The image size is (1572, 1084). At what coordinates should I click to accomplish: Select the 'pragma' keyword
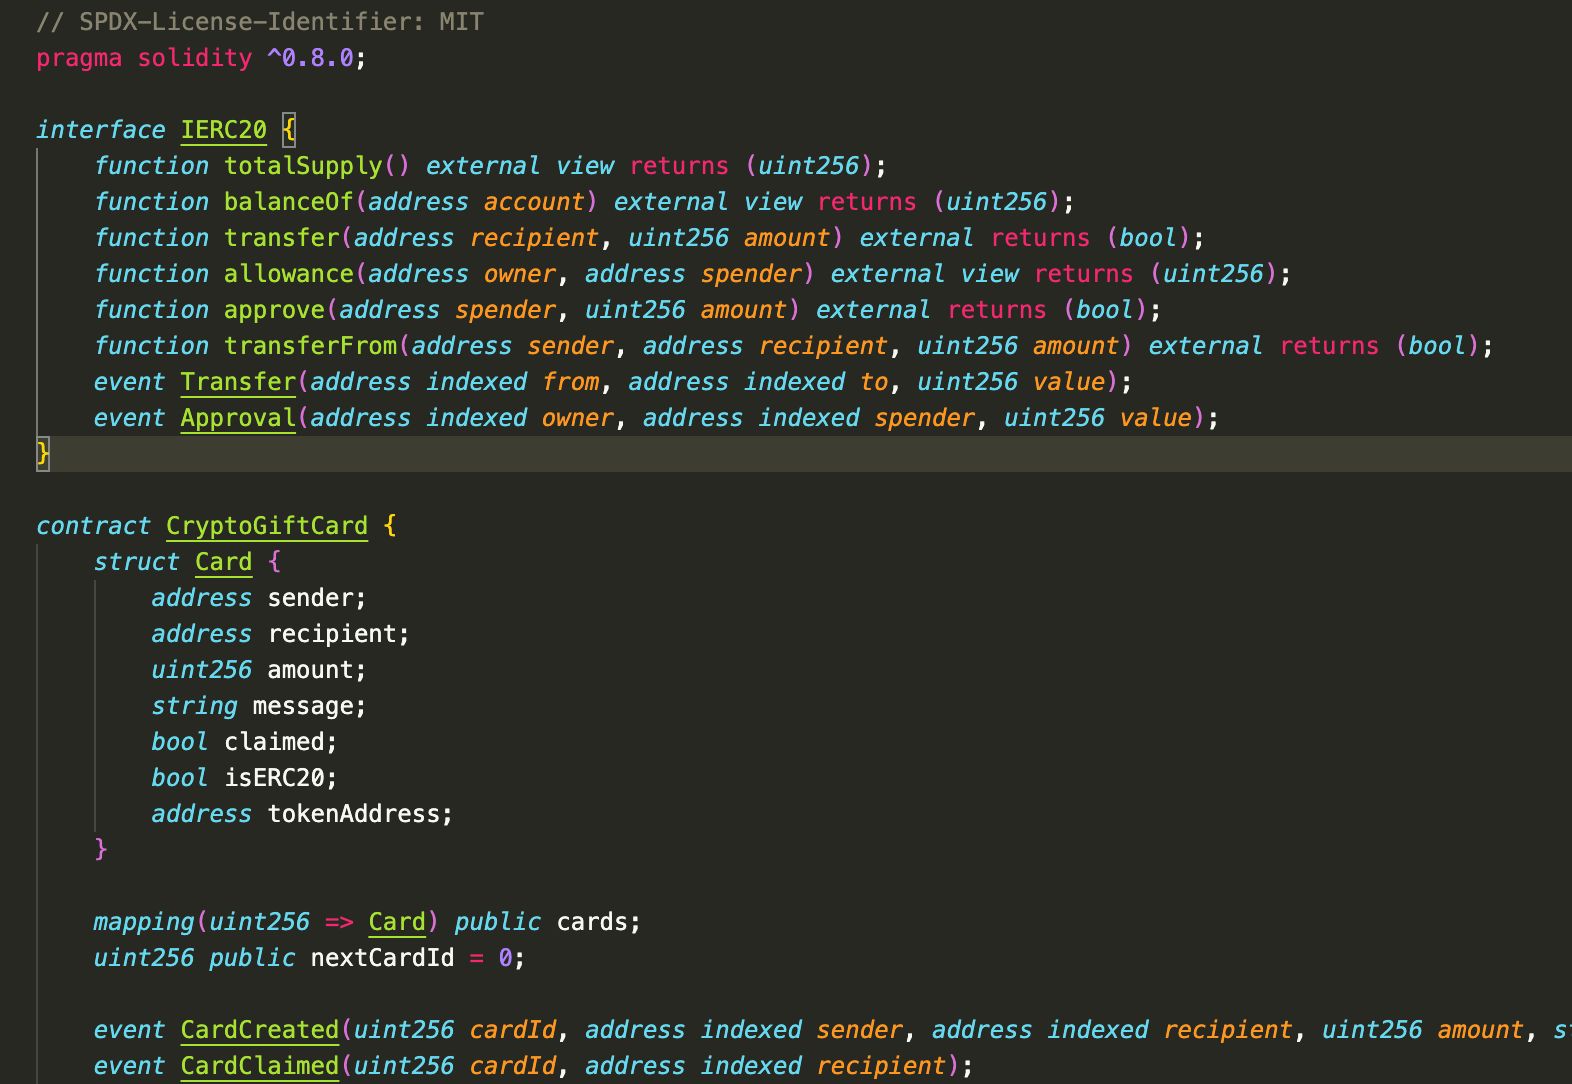tap(79, 58)
